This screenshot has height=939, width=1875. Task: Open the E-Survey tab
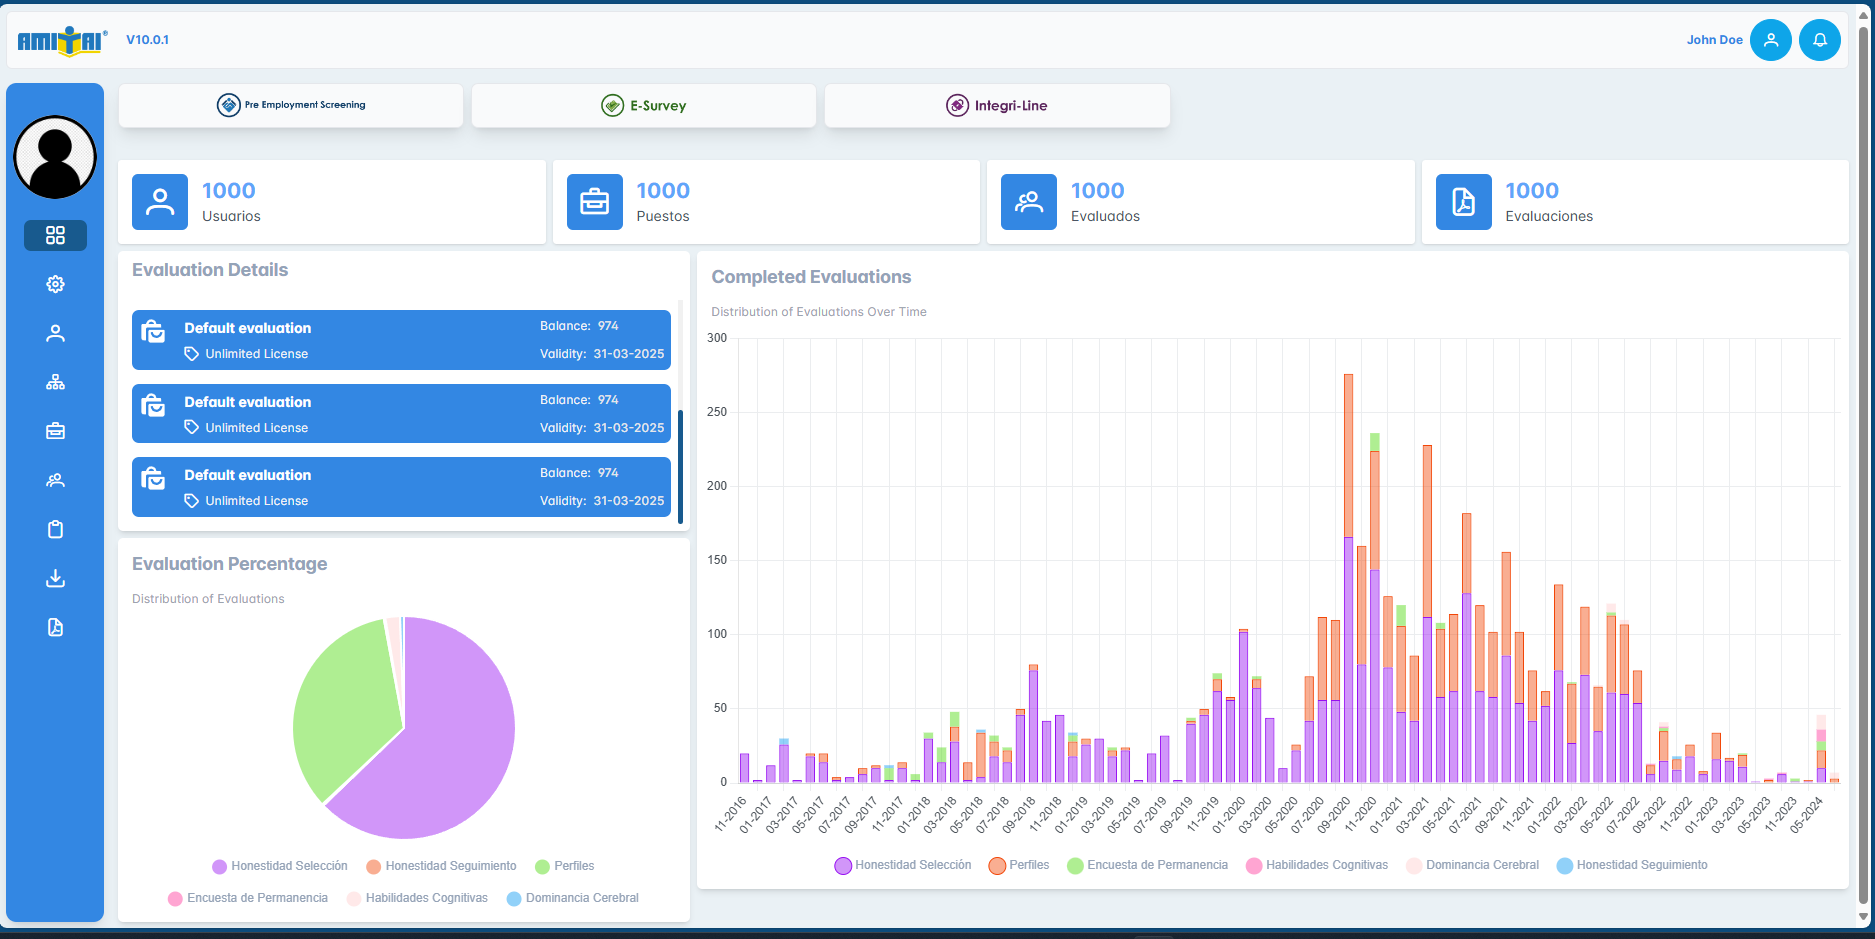(644, 105)
